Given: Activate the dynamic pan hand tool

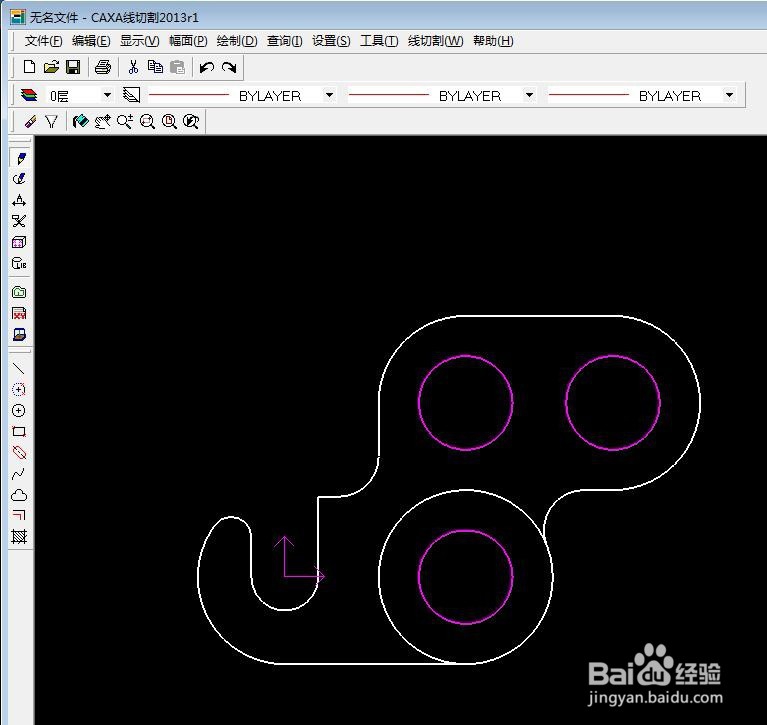Looking at the screenshot, I should click(x=102, y=121).
